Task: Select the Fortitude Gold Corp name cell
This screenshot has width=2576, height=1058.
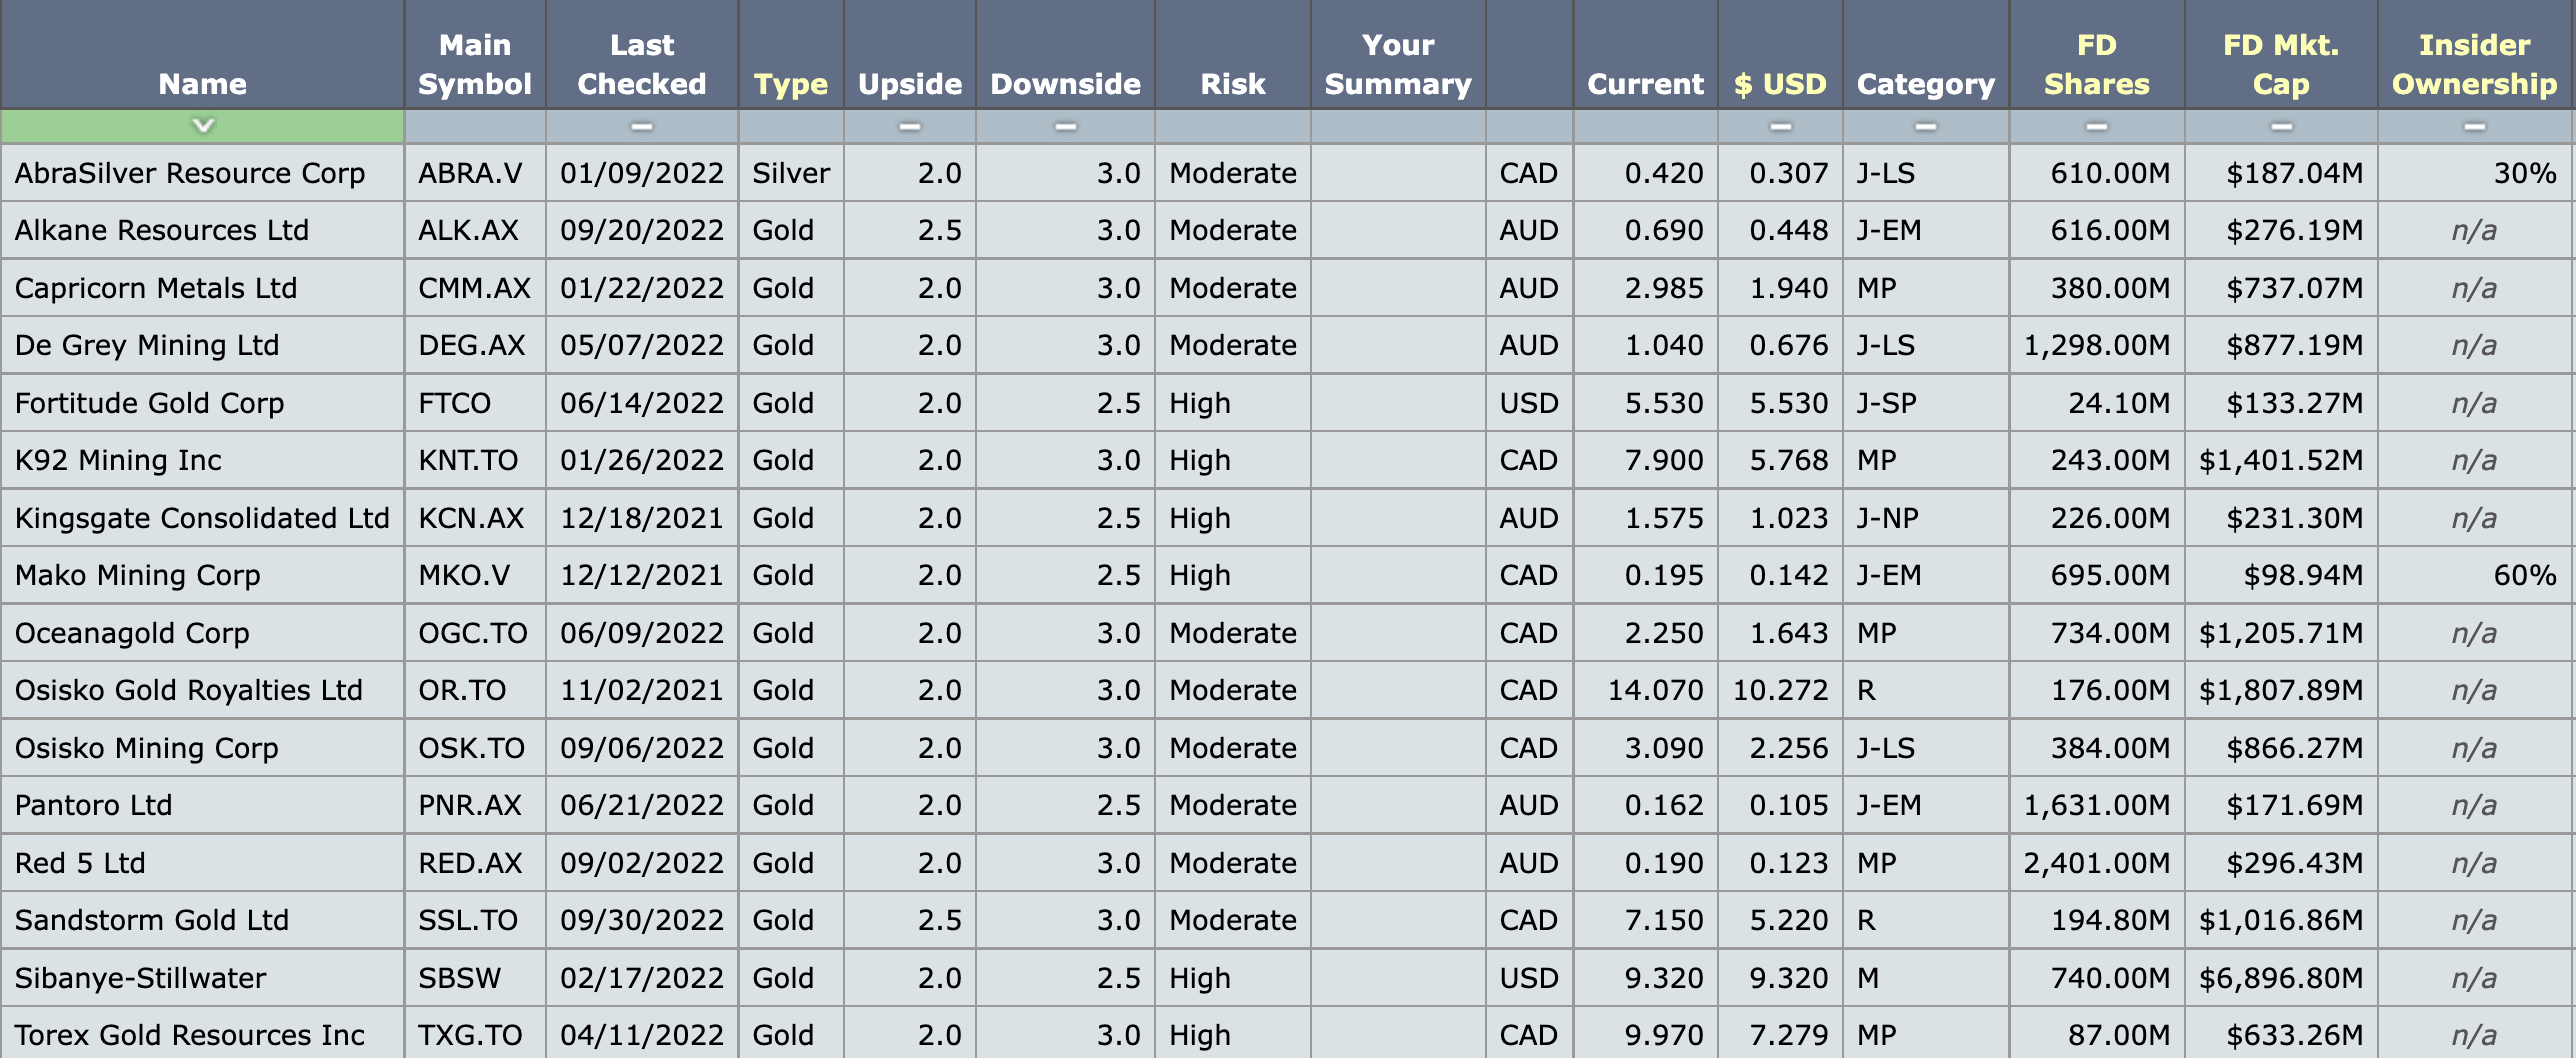Action: 203,403
